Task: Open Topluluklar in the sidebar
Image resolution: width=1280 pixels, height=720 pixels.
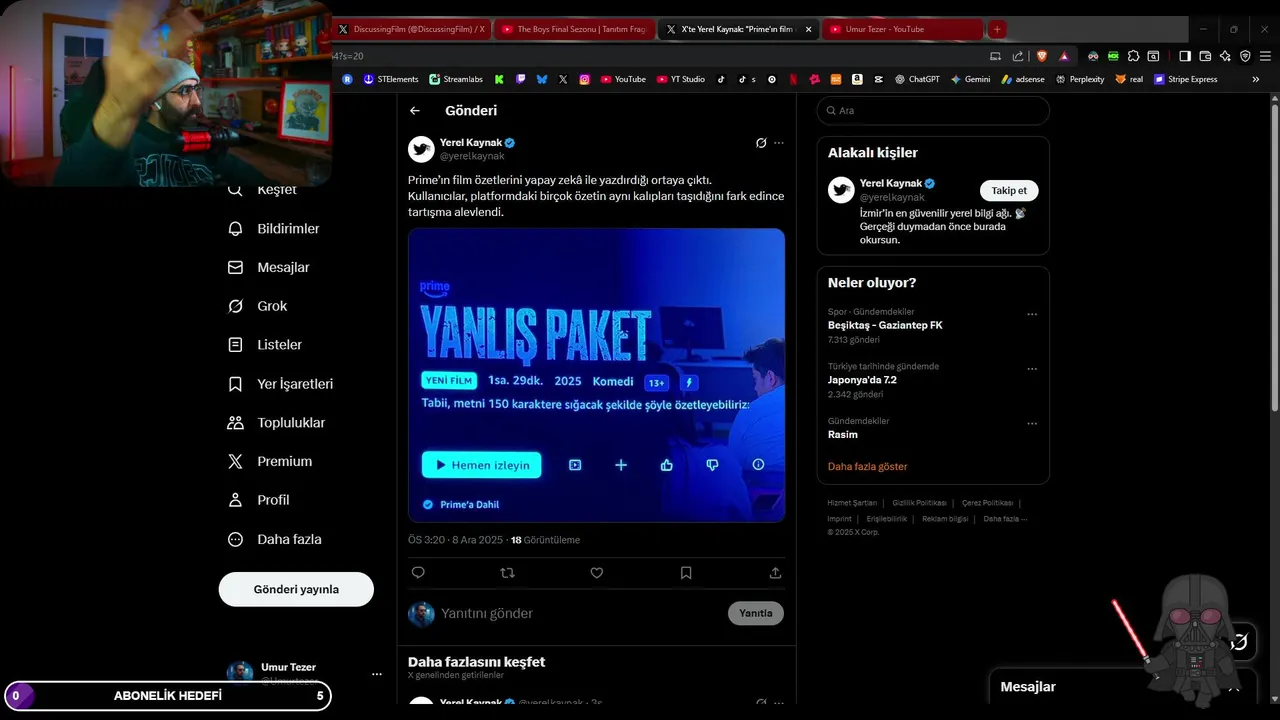Action: click(x=277, y=423)
